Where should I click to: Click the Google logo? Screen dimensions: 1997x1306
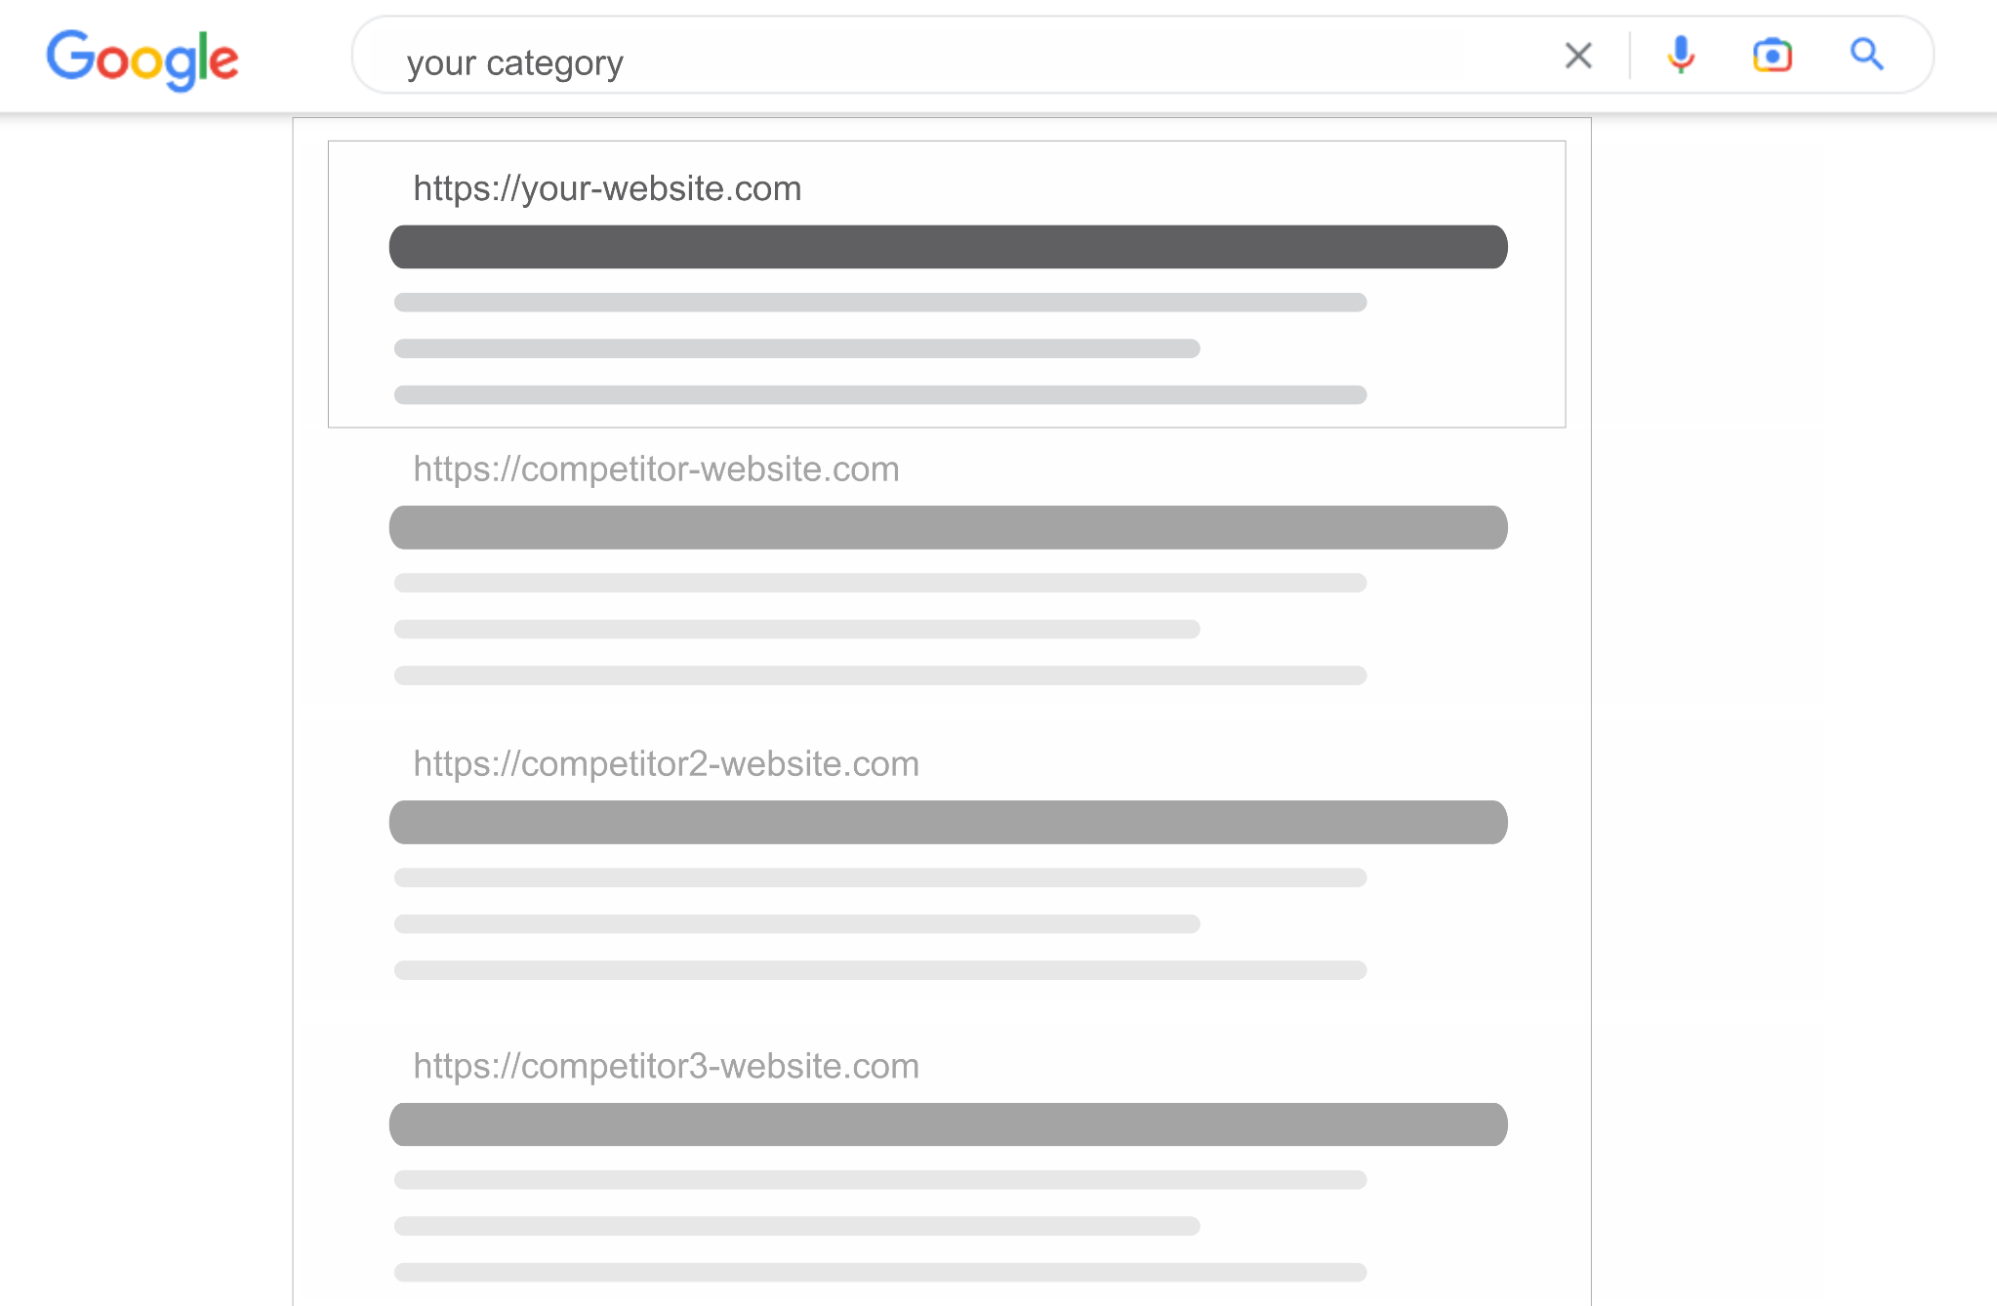[142, 59]
